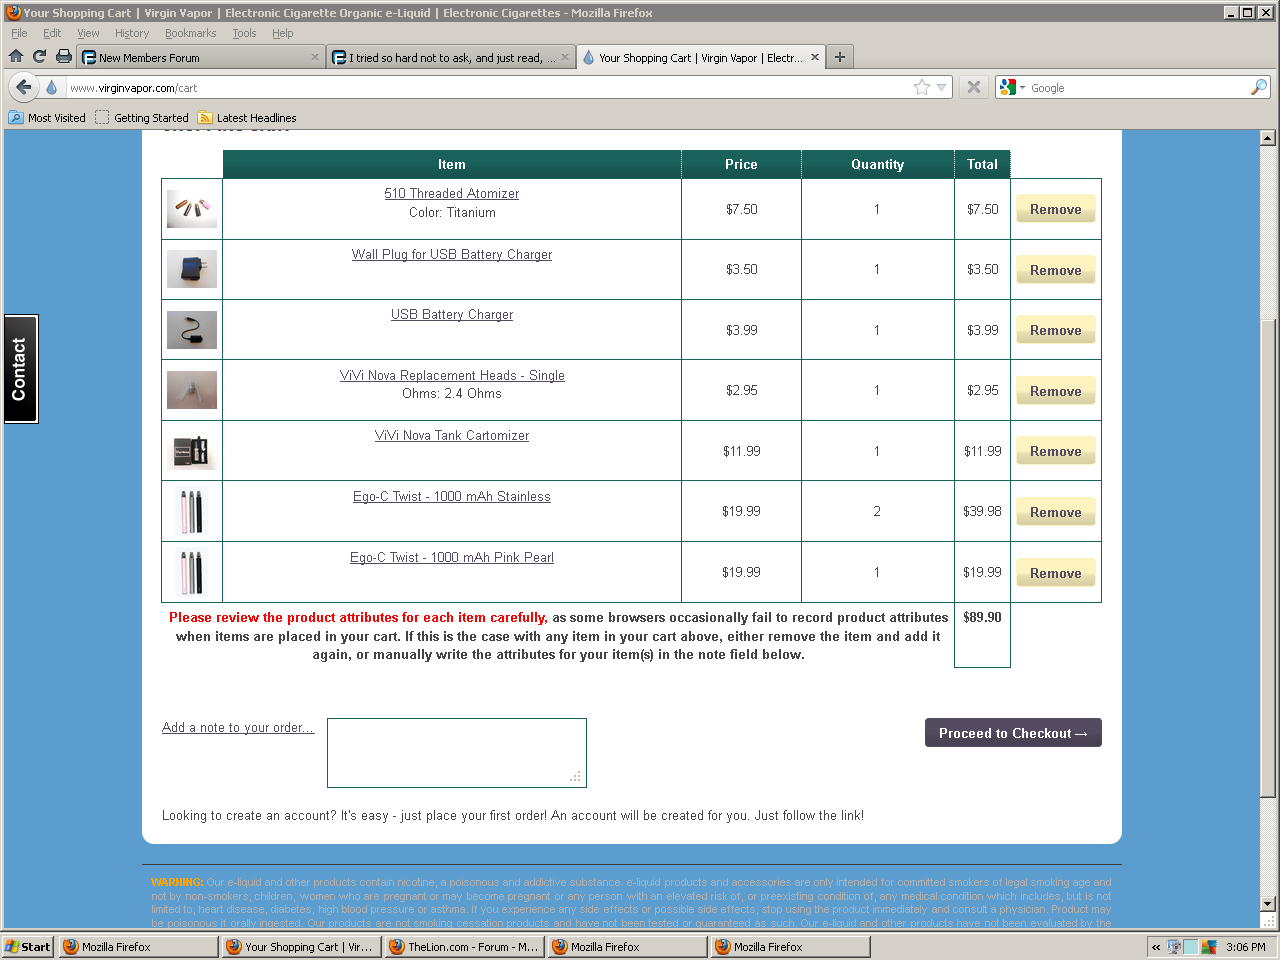Click the page scrollbar down arrow
The width and height of the screenshot is (1280, 960).
click(1268, 904)
